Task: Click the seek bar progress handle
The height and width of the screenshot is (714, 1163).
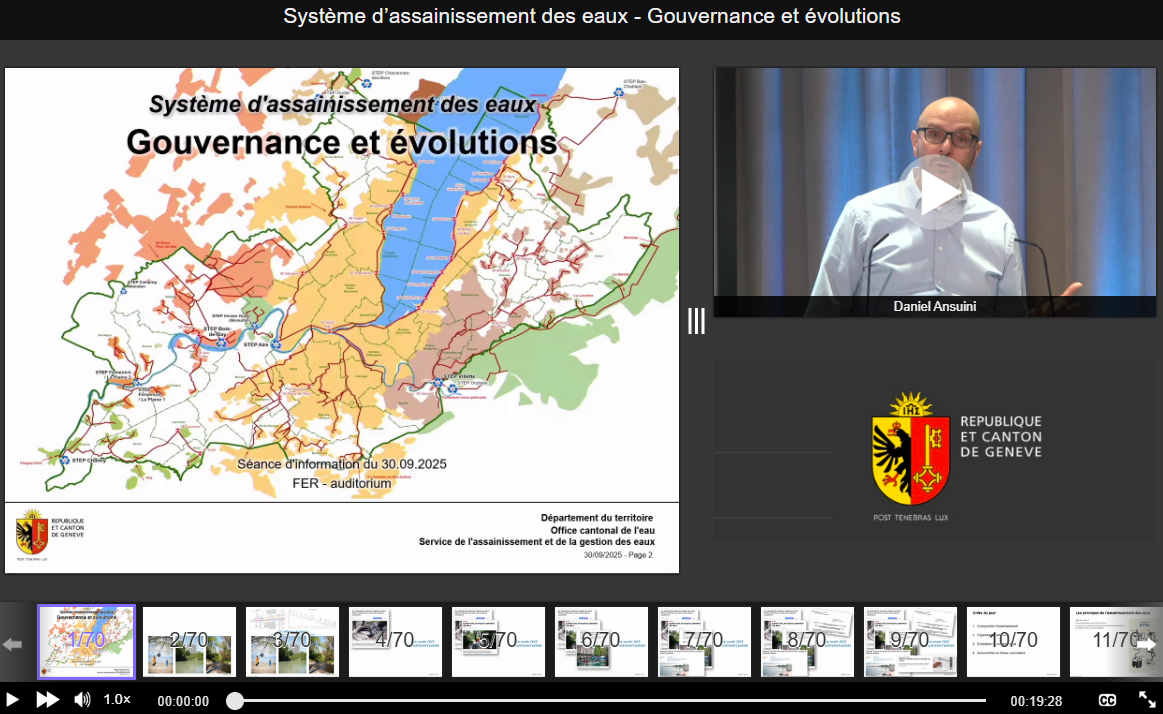Action: (235, 701)
